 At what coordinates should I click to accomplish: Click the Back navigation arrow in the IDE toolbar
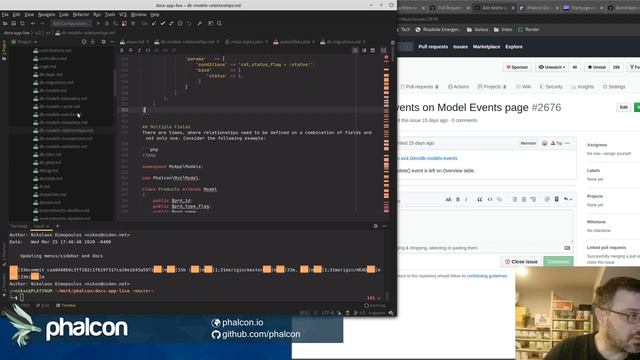click(x=33, y=24)
